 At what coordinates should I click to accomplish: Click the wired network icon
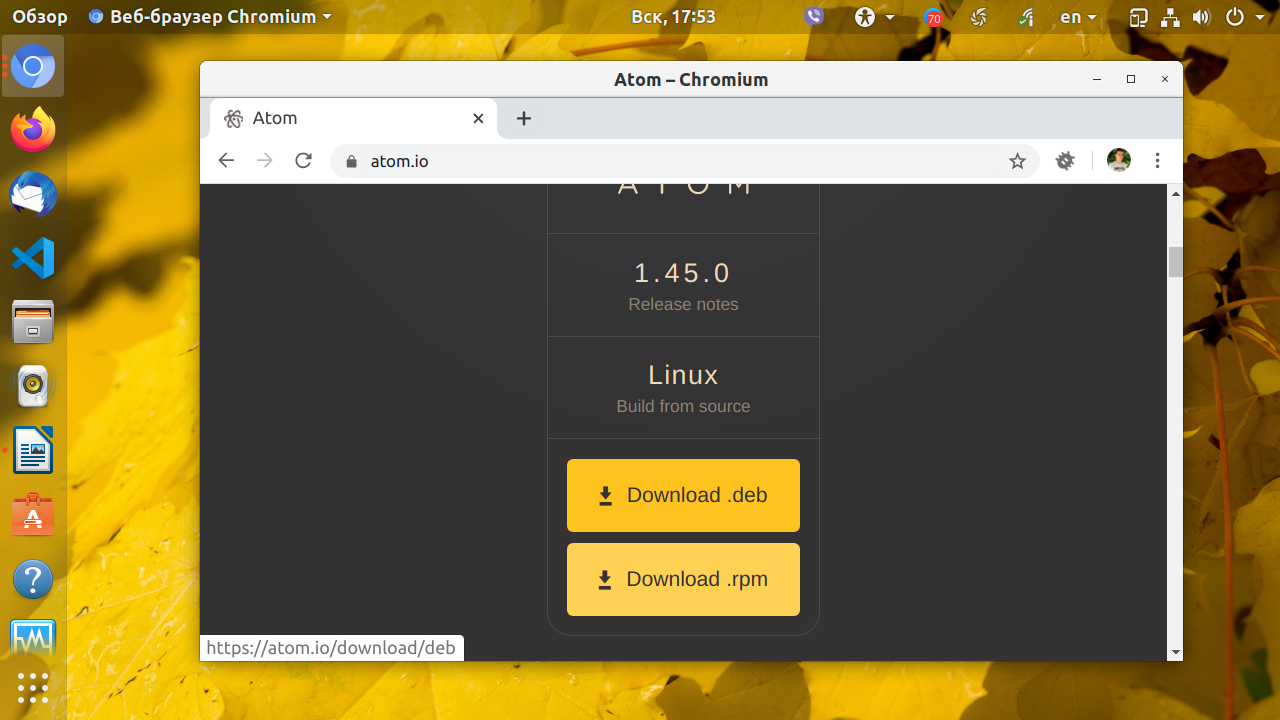tap(1170, 17)
